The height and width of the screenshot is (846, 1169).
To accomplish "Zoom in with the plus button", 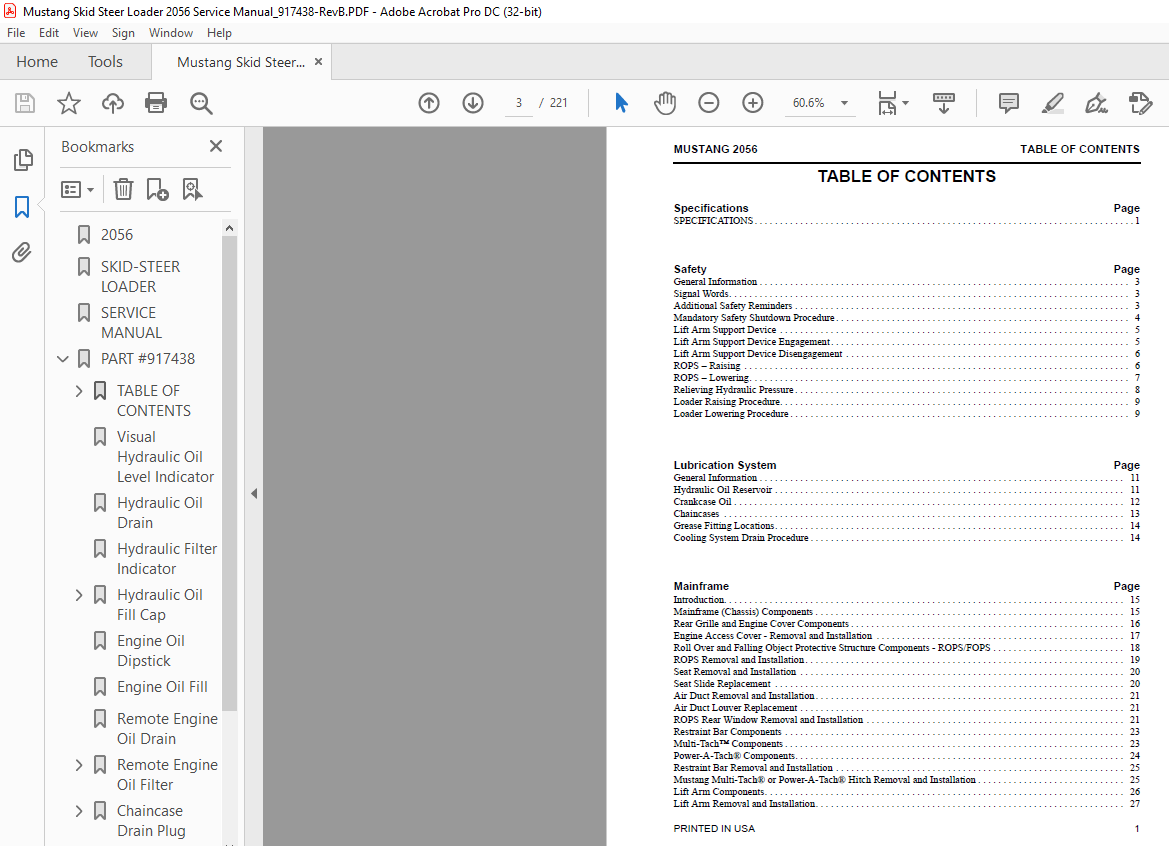I will pyautogui.click(x=752, y=103).
